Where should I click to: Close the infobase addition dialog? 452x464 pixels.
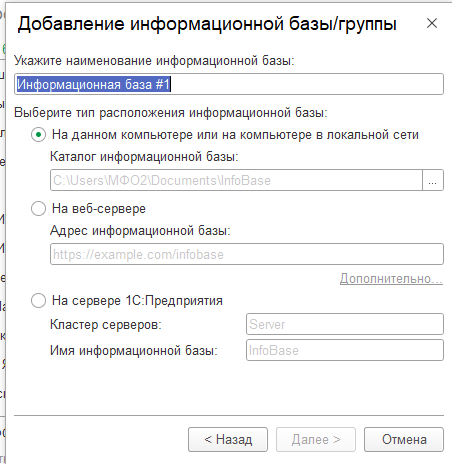pyautogui.click(x=432, y=23)
